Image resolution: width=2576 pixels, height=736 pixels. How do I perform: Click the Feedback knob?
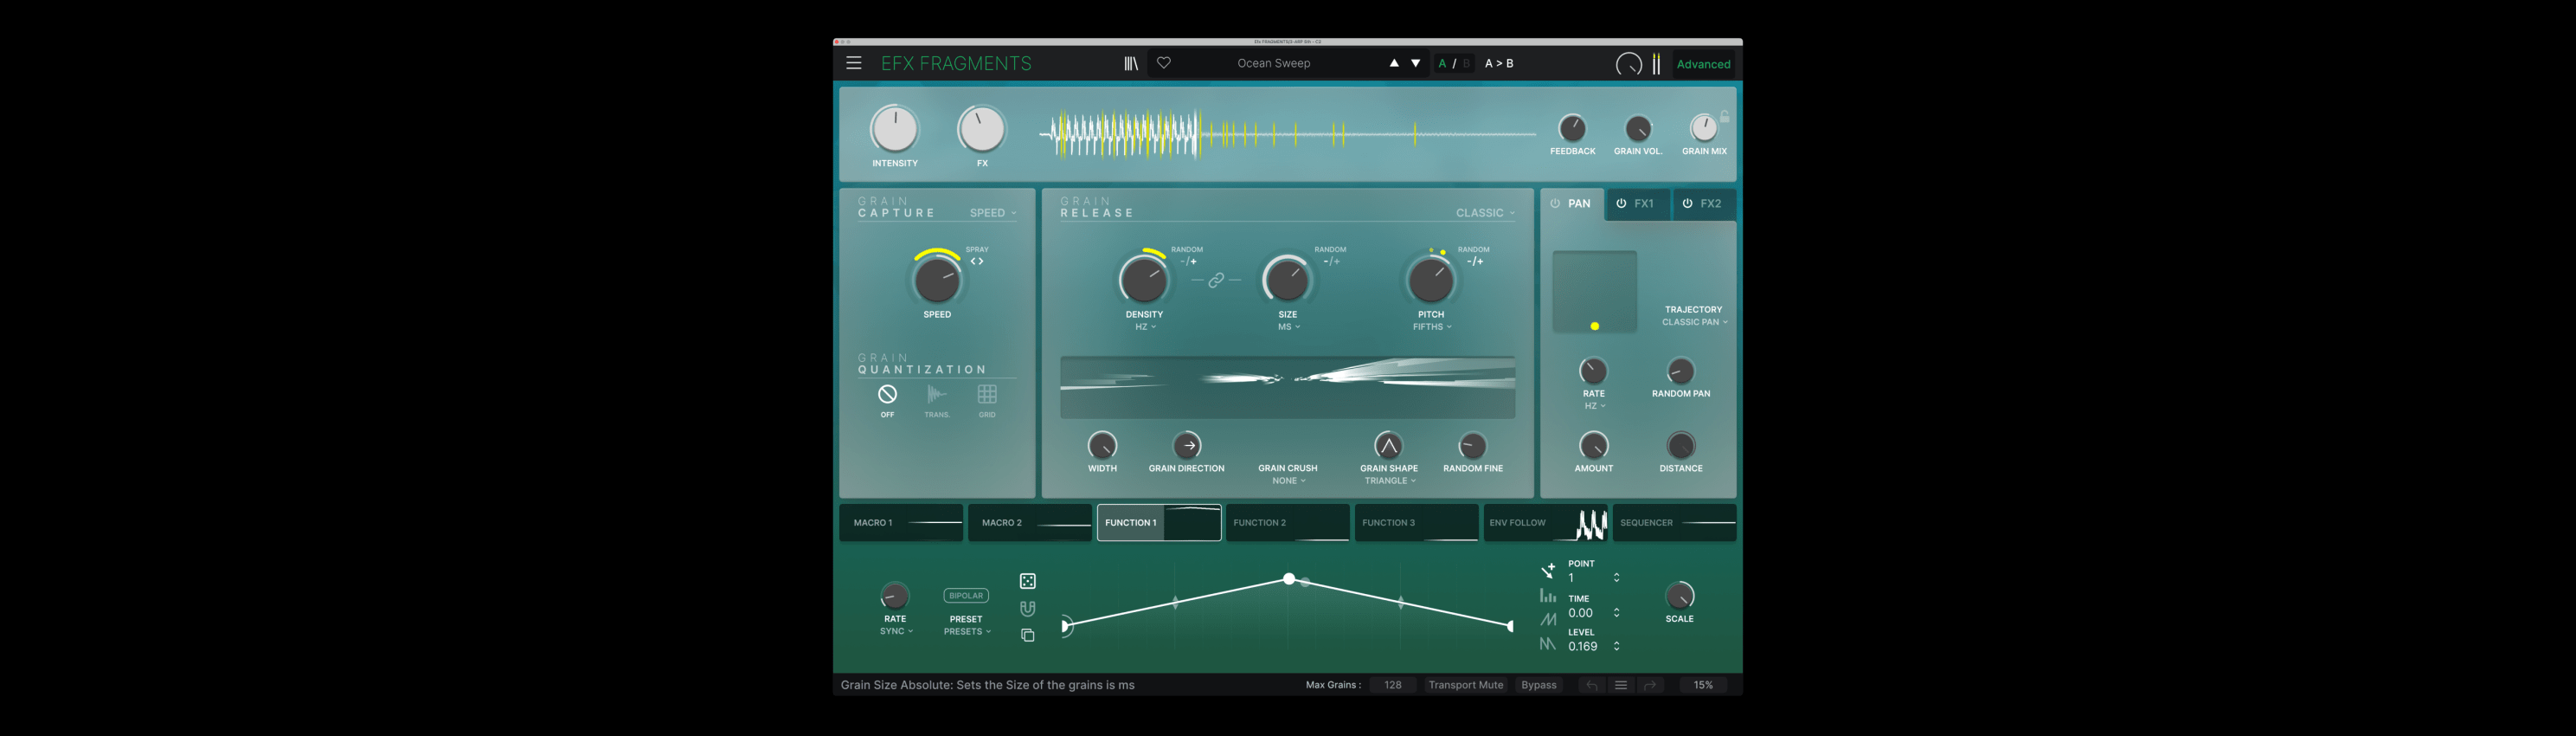pos(1572,128)
